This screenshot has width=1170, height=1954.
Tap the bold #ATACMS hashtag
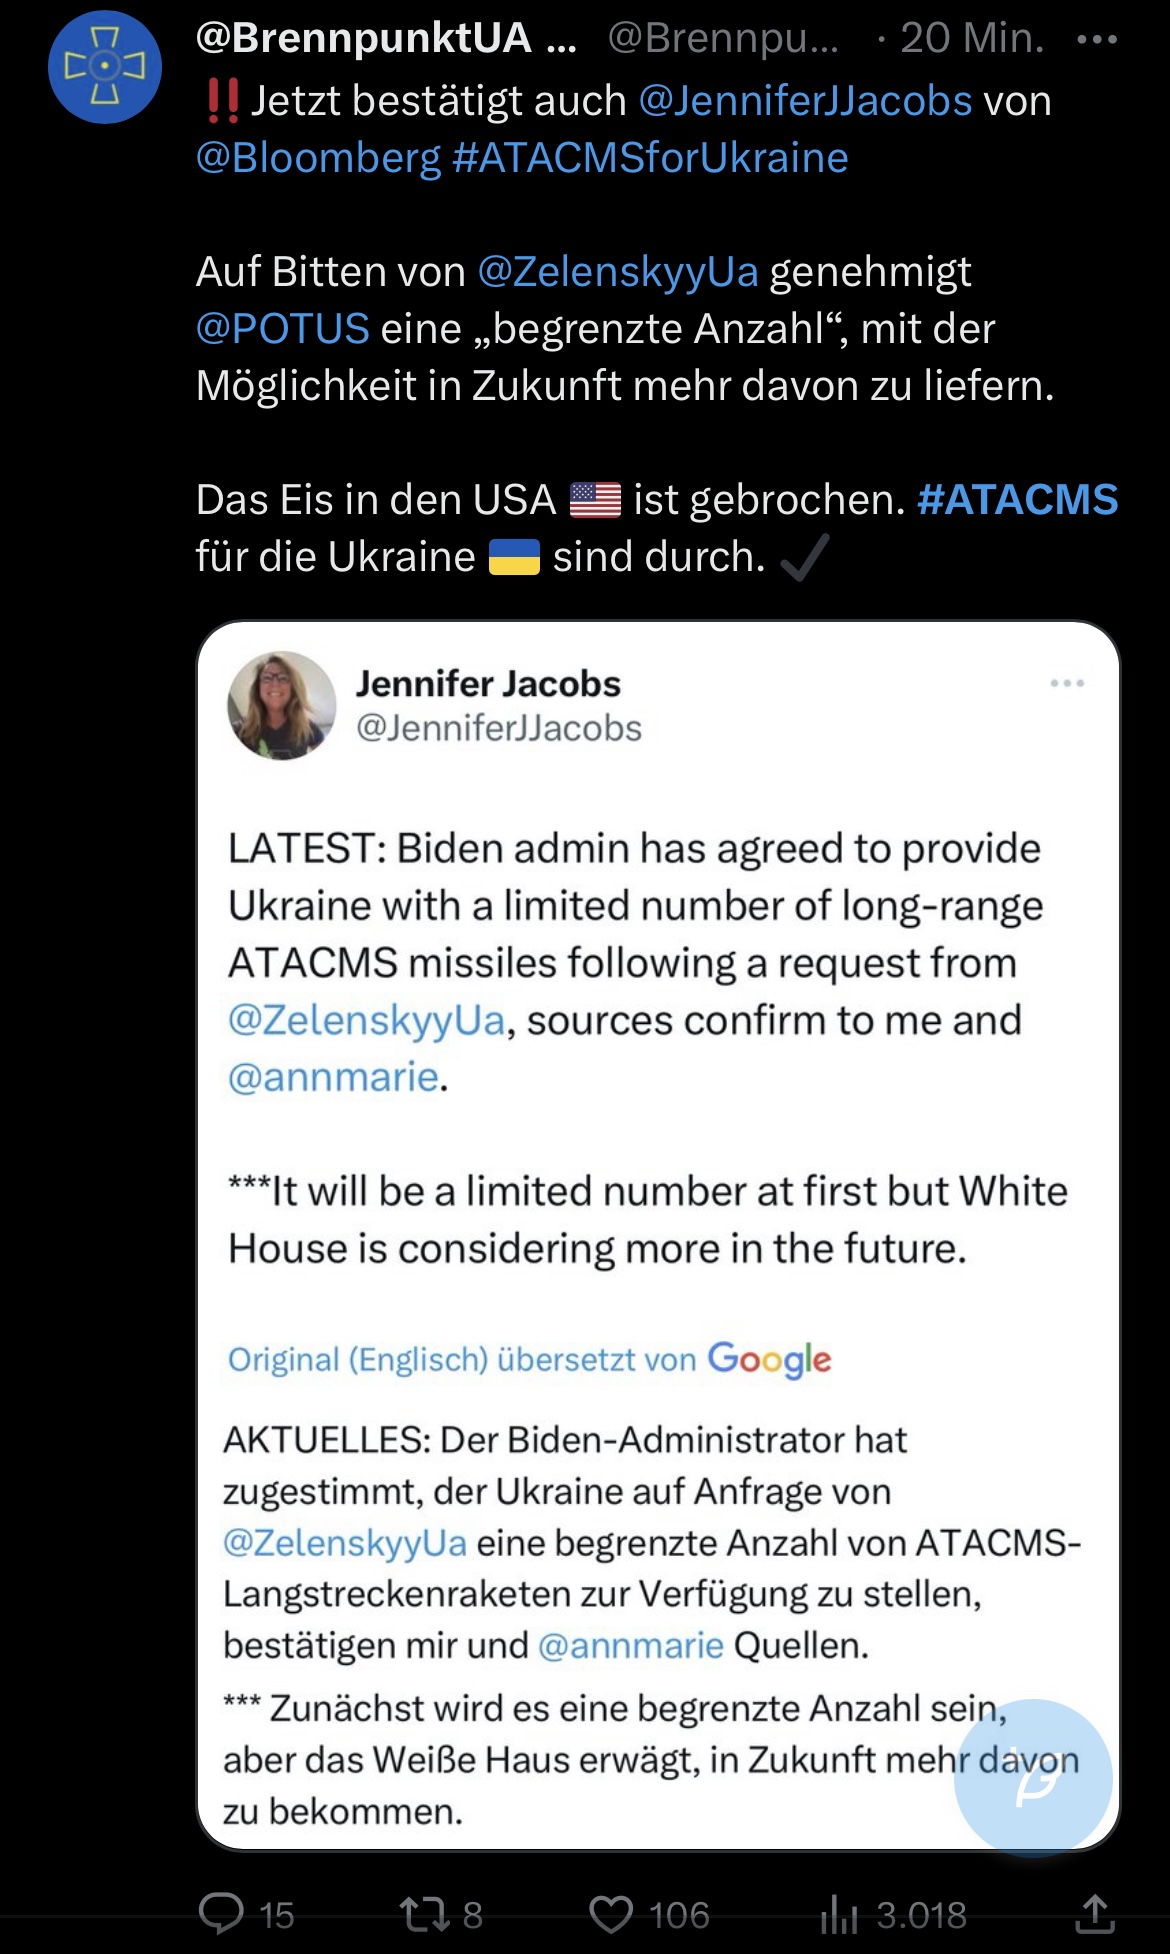pyautogui.click(x=1017, y=499)
